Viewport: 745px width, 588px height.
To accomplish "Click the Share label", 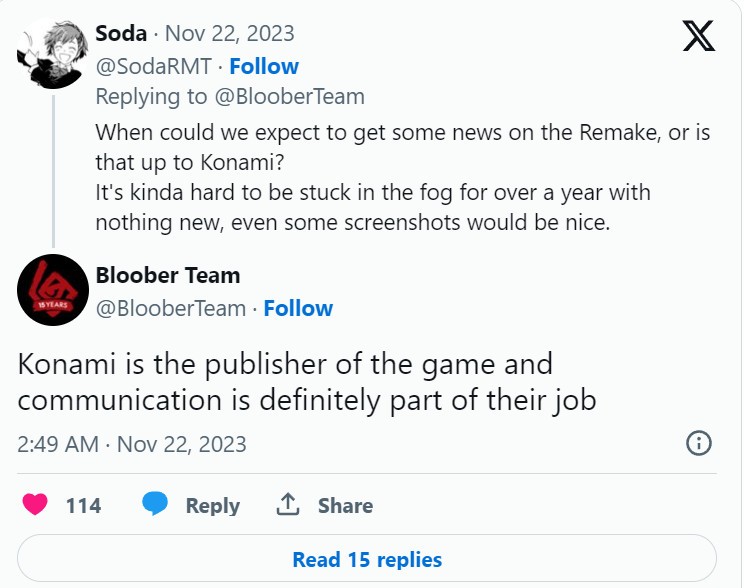I will [345, 506].
